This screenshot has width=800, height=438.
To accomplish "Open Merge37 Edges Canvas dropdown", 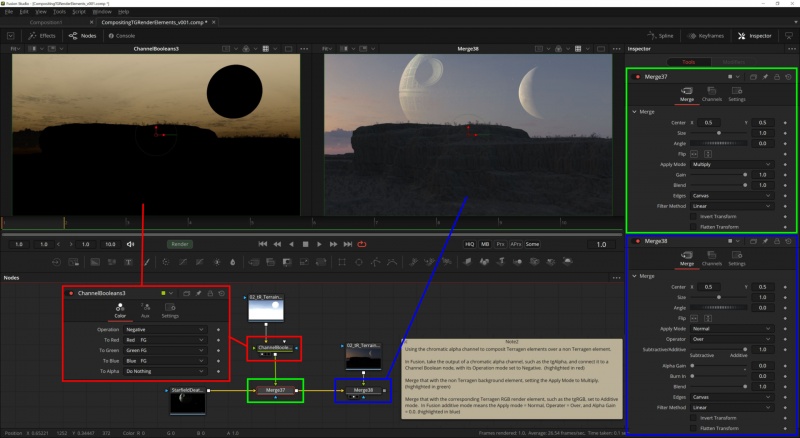I will (731, 196).
